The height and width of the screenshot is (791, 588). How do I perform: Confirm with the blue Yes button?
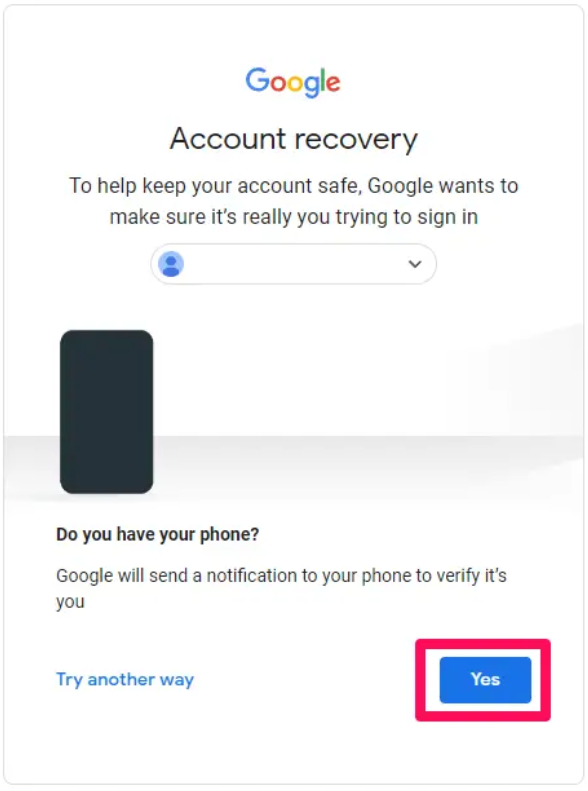coord(485,680)
